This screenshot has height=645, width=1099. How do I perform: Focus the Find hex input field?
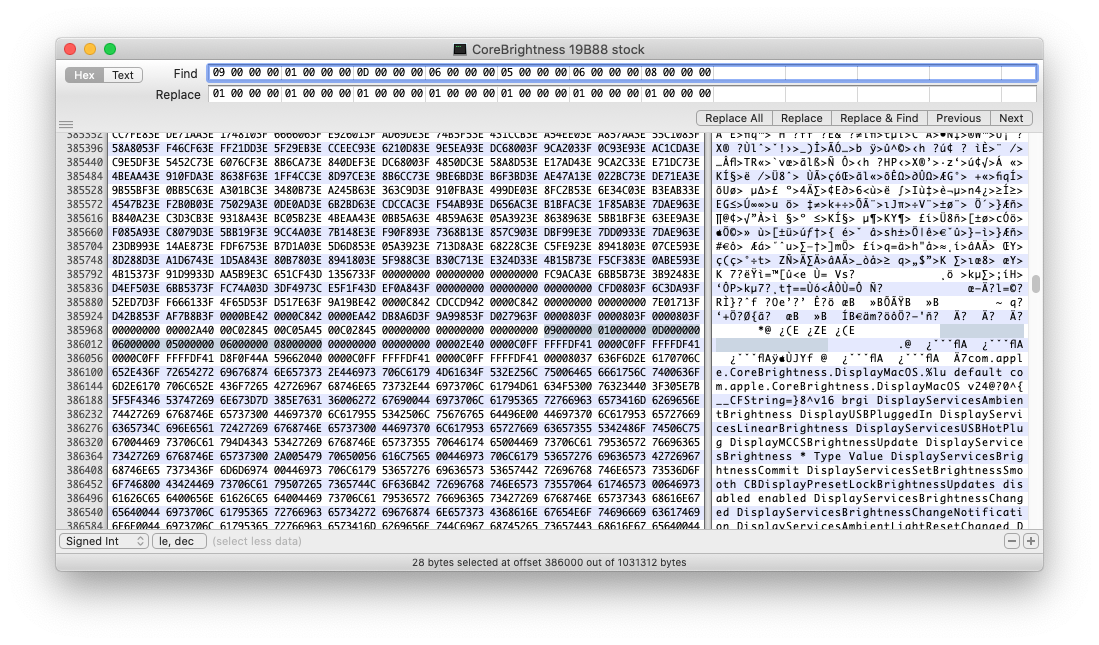(622, 73)
